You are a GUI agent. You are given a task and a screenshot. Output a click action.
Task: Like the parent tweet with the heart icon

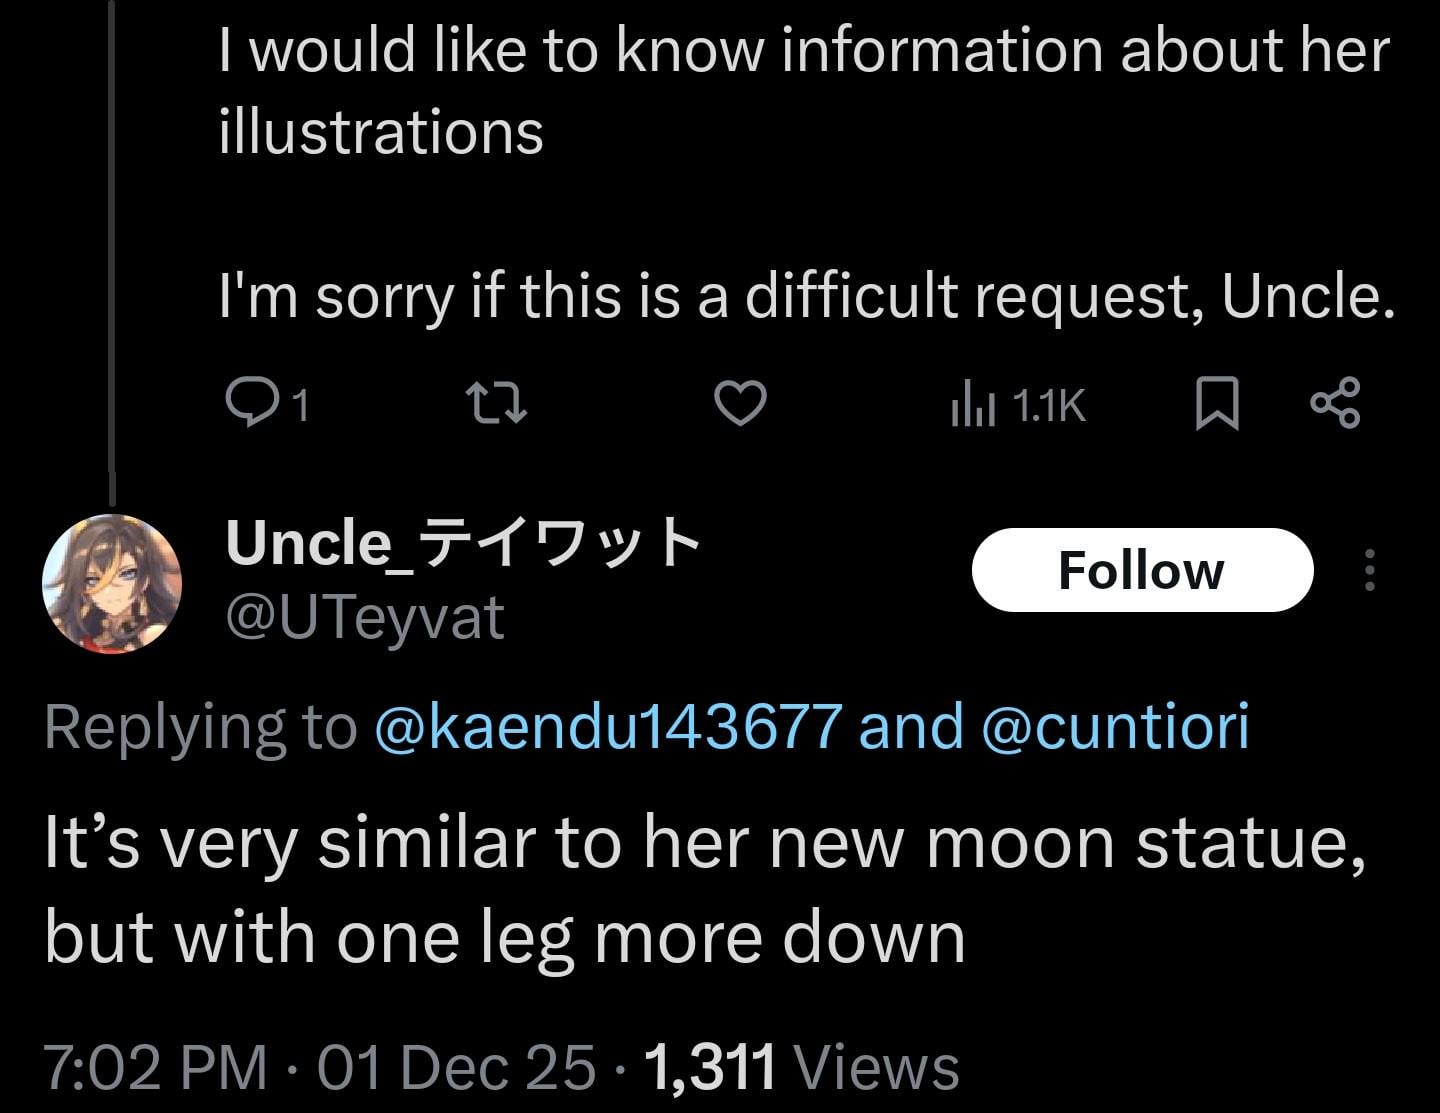pyautogui.click(x=740, y=403)
